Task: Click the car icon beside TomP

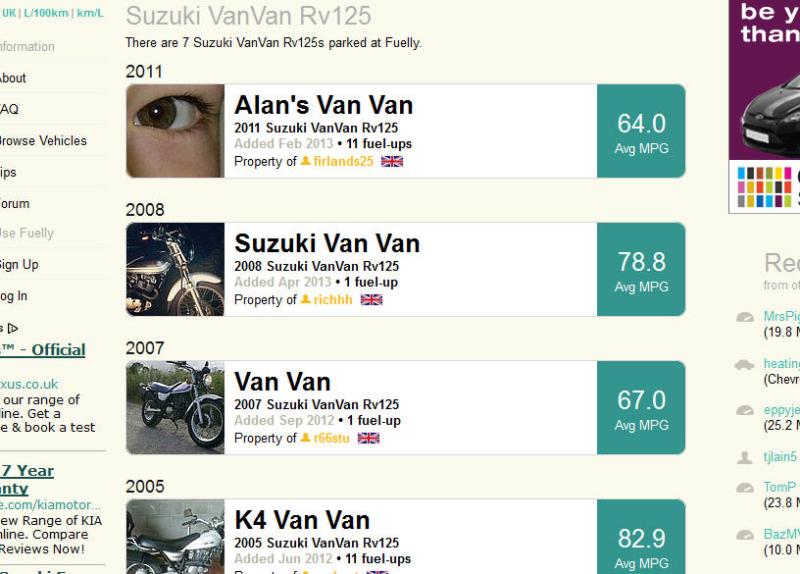Action: click(744, 488)
